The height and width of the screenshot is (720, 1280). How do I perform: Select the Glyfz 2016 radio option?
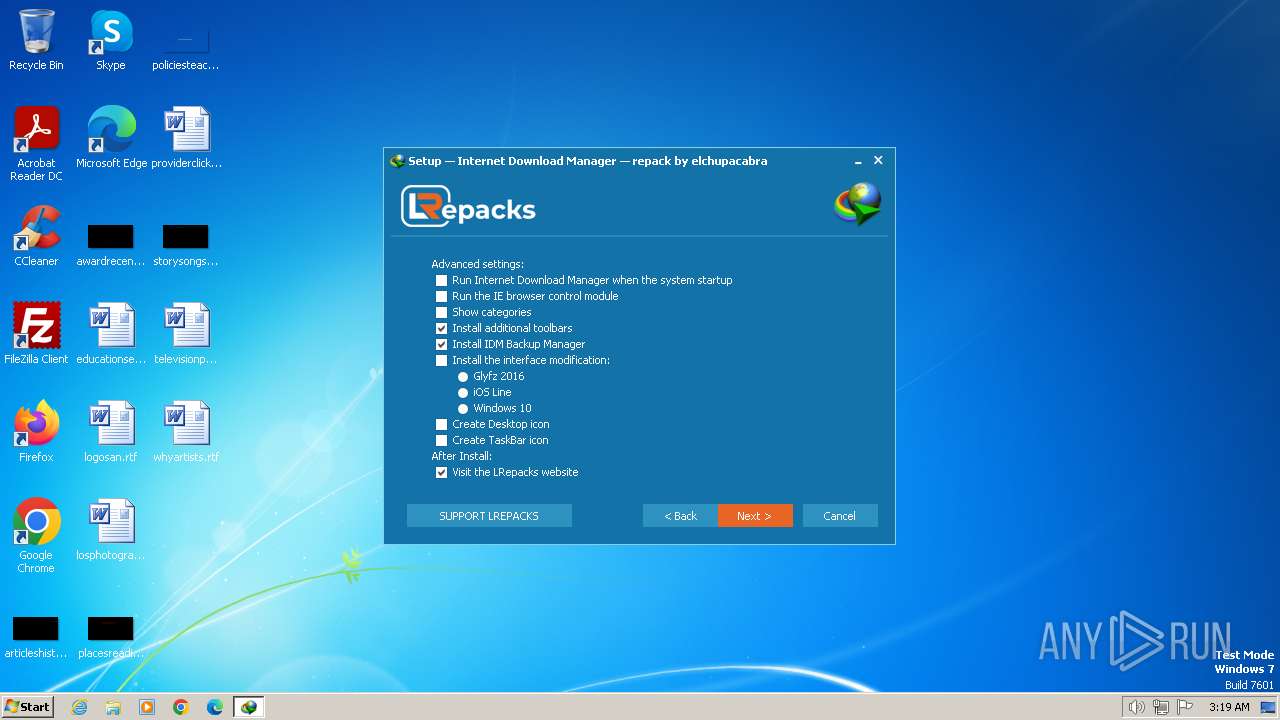463,377
